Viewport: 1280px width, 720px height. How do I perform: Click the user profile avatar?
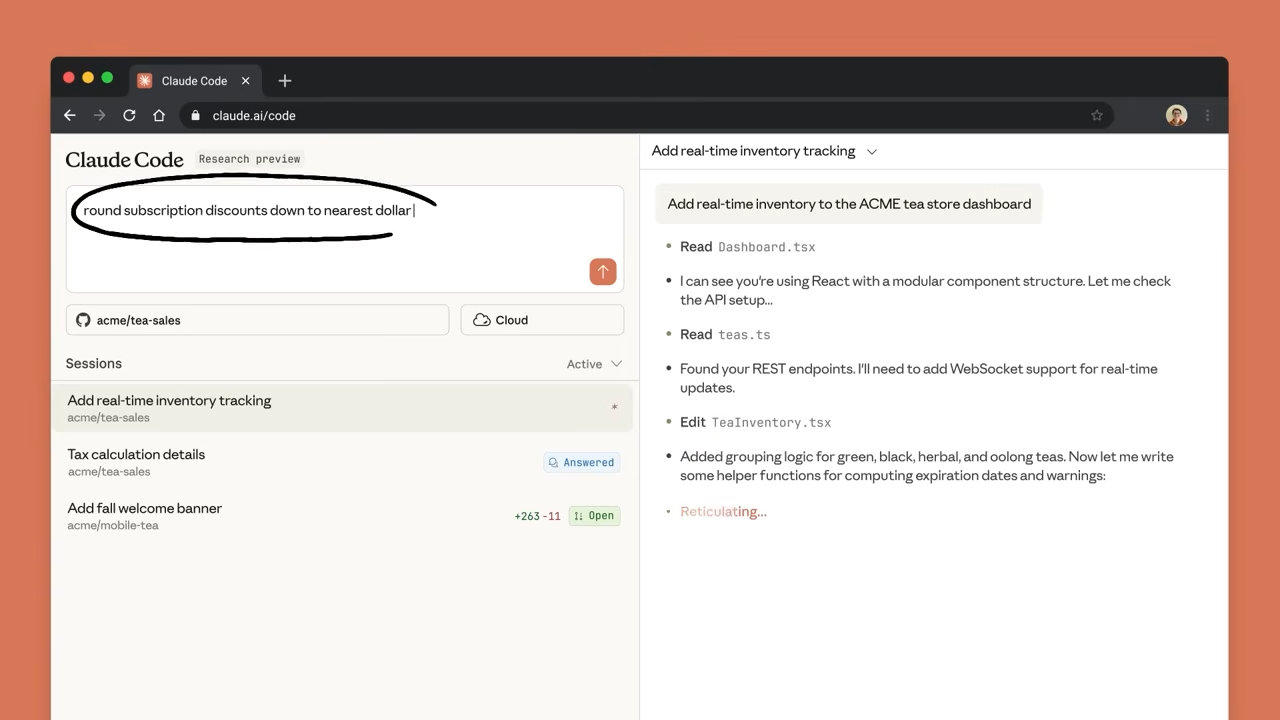(1176, 116)
